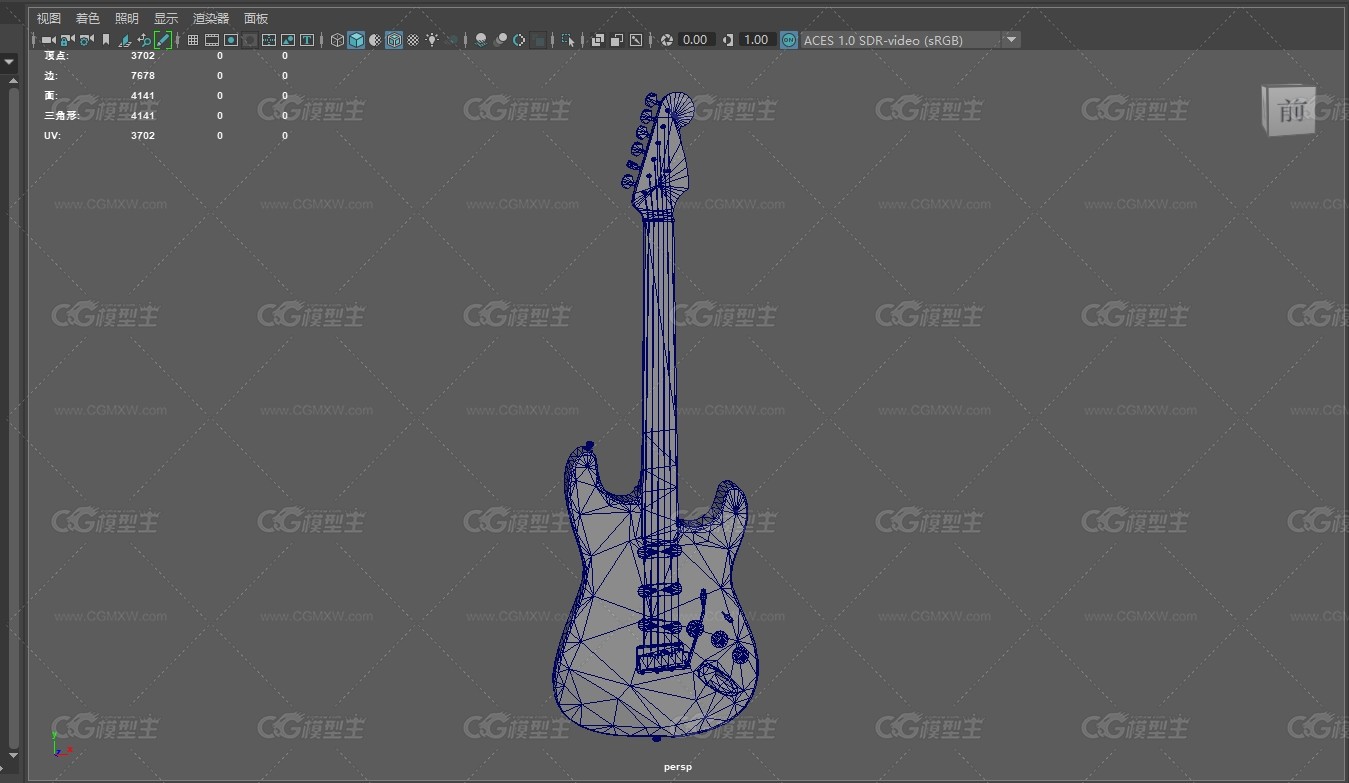Image resolution: width=1349 pixels, height=783 pixels.
Task: Click the UV count 3702
Action: 143,136
